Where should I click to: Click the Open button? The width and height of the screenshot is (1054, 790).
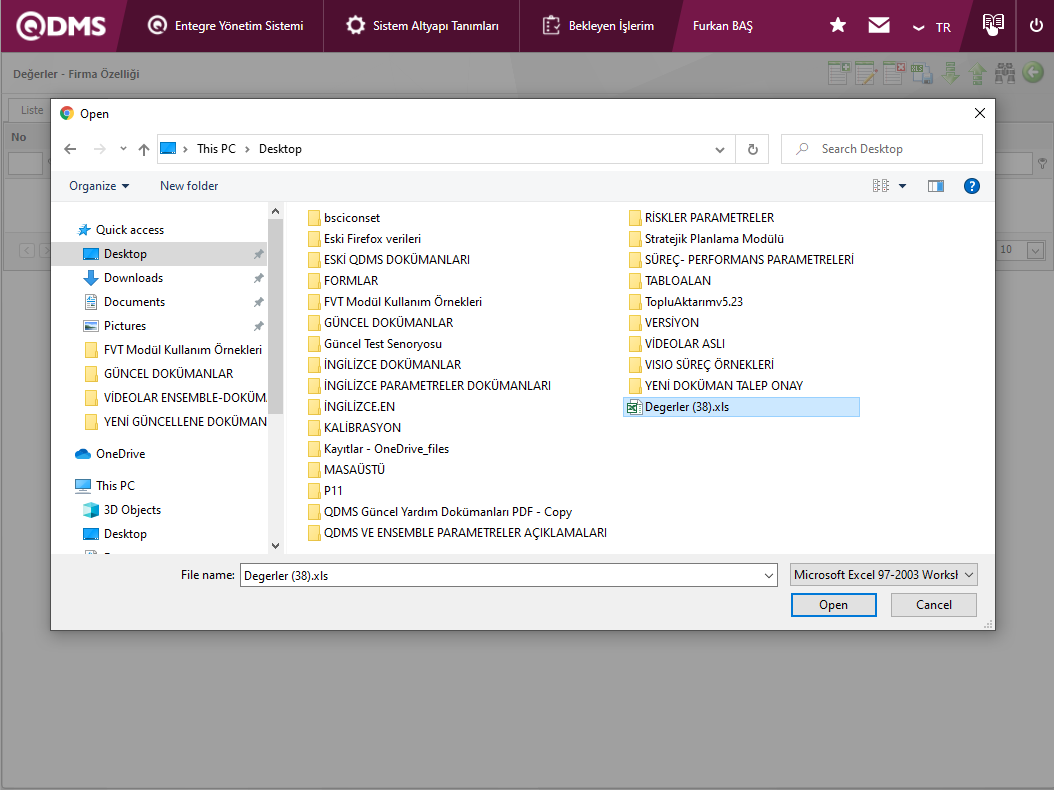(x=833, y=605)
